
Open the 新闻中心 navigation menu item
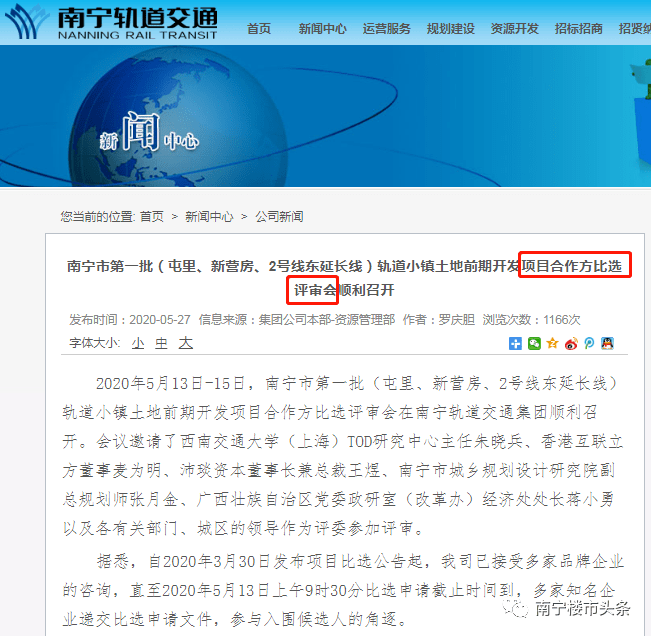[323, 29]
